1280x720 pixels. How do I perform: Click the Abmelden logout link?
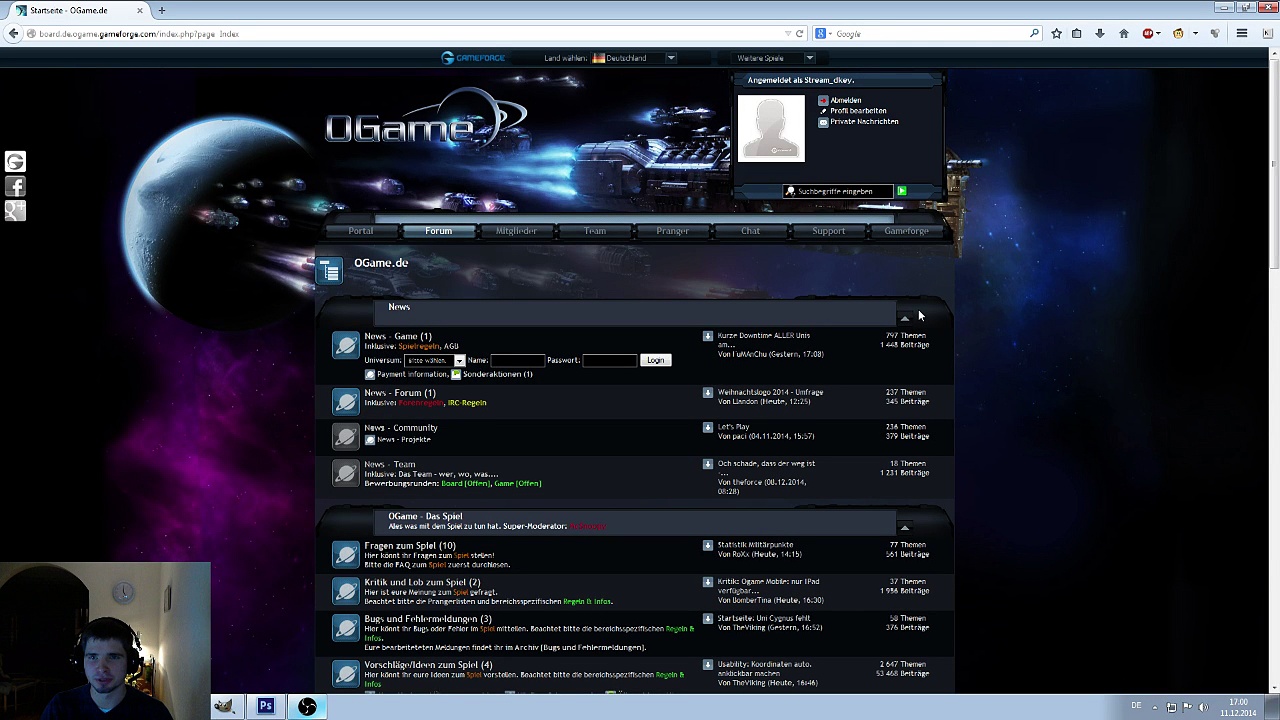pyautogui.click(x=845, y=100)
